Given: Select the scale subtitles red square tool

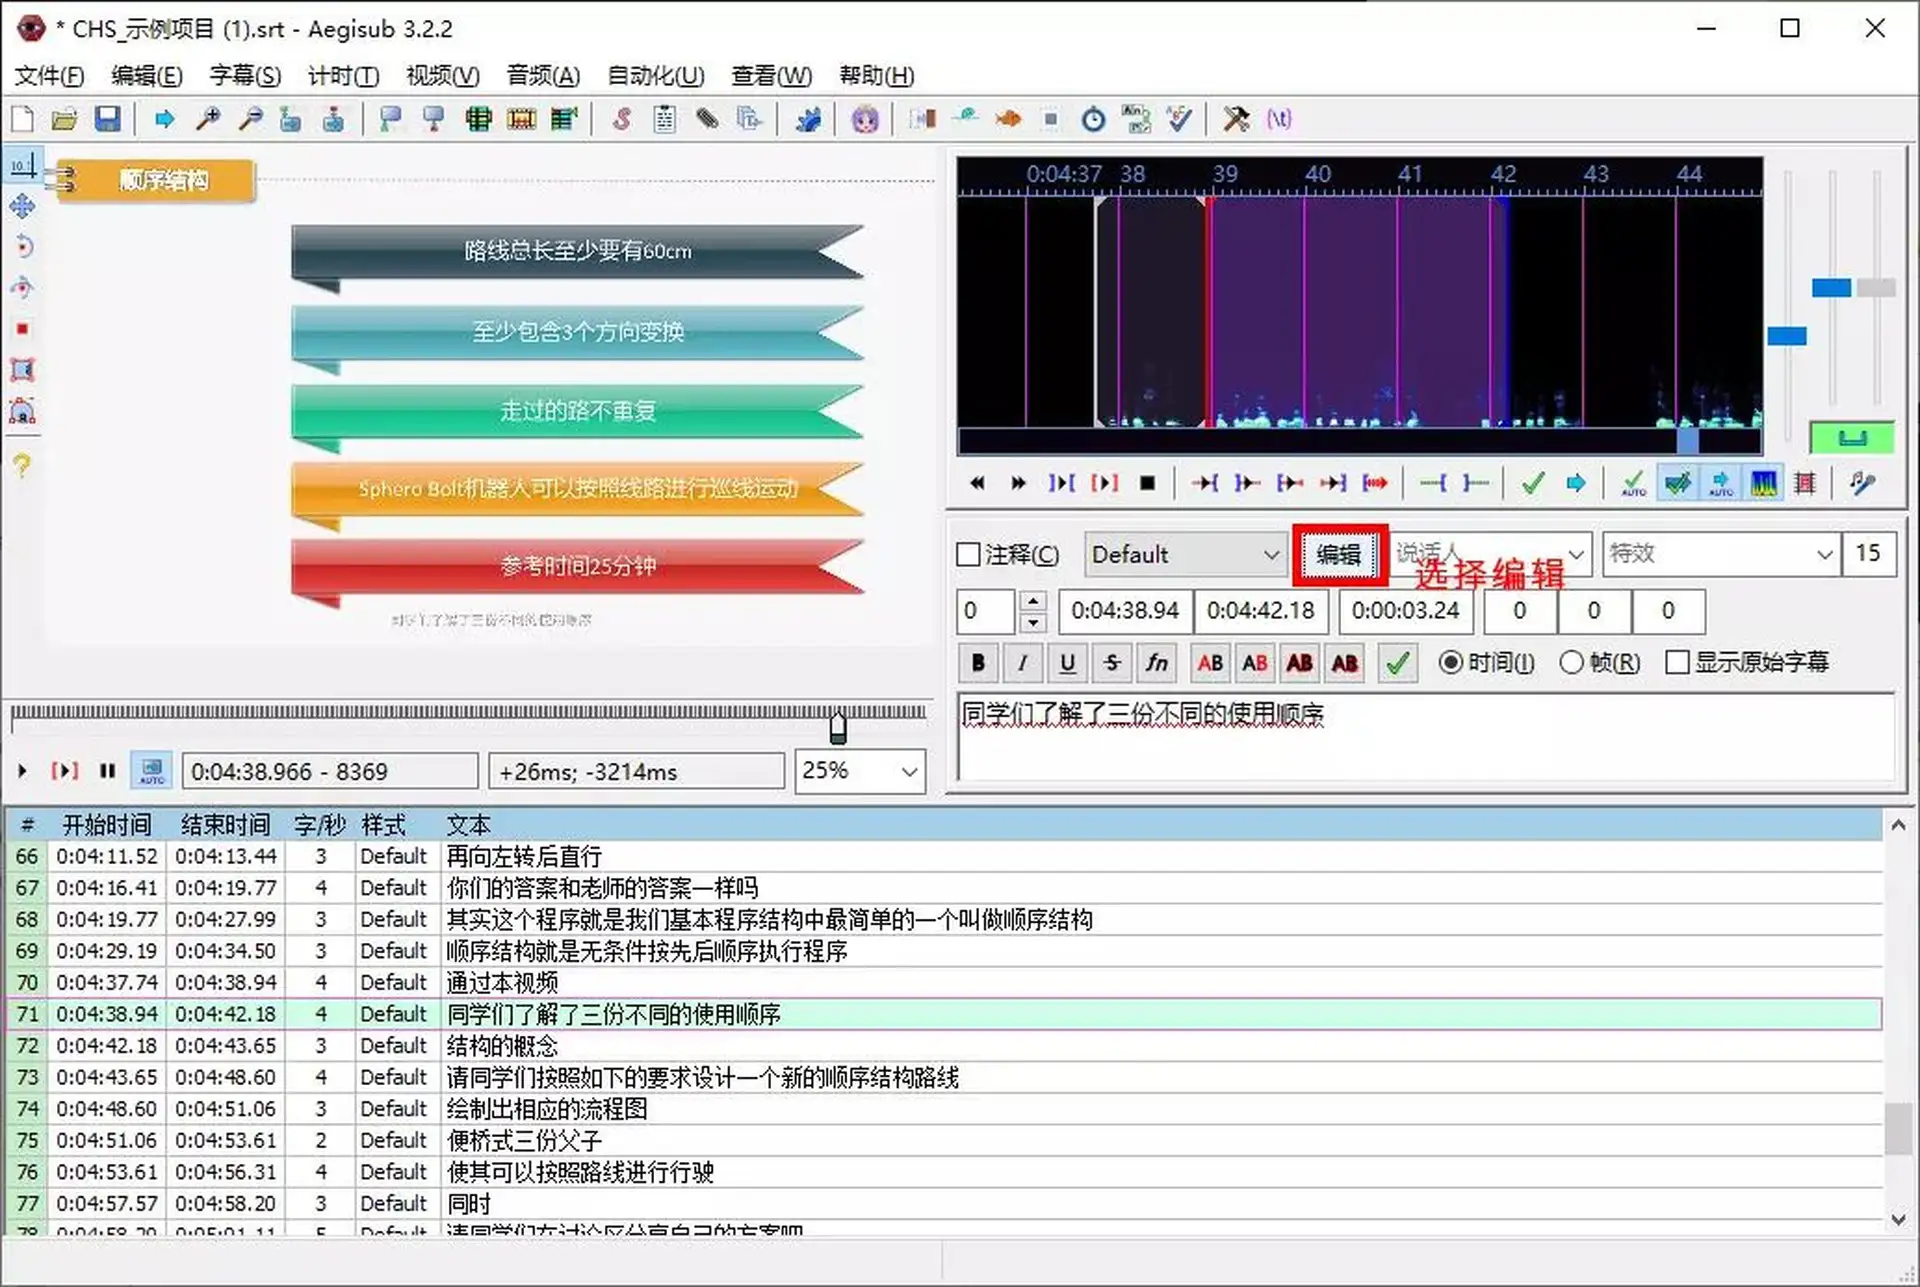Looking at the screenshot, I should tap(22, 329).
